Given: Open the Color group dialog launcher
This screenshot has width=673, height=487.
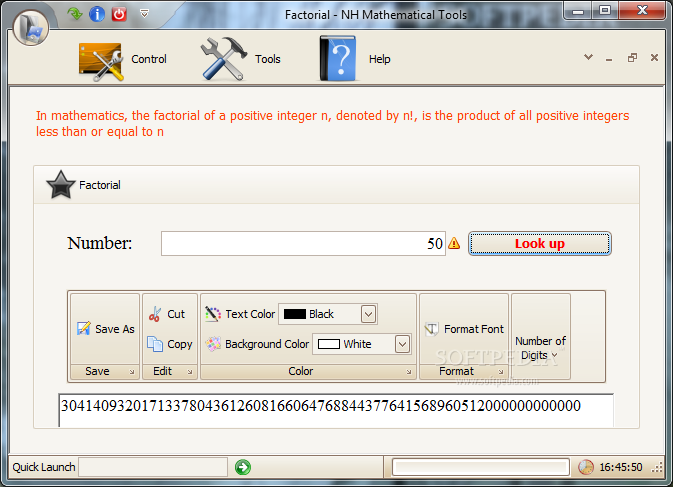Looking at the screenshot, I should pos(409,372).
